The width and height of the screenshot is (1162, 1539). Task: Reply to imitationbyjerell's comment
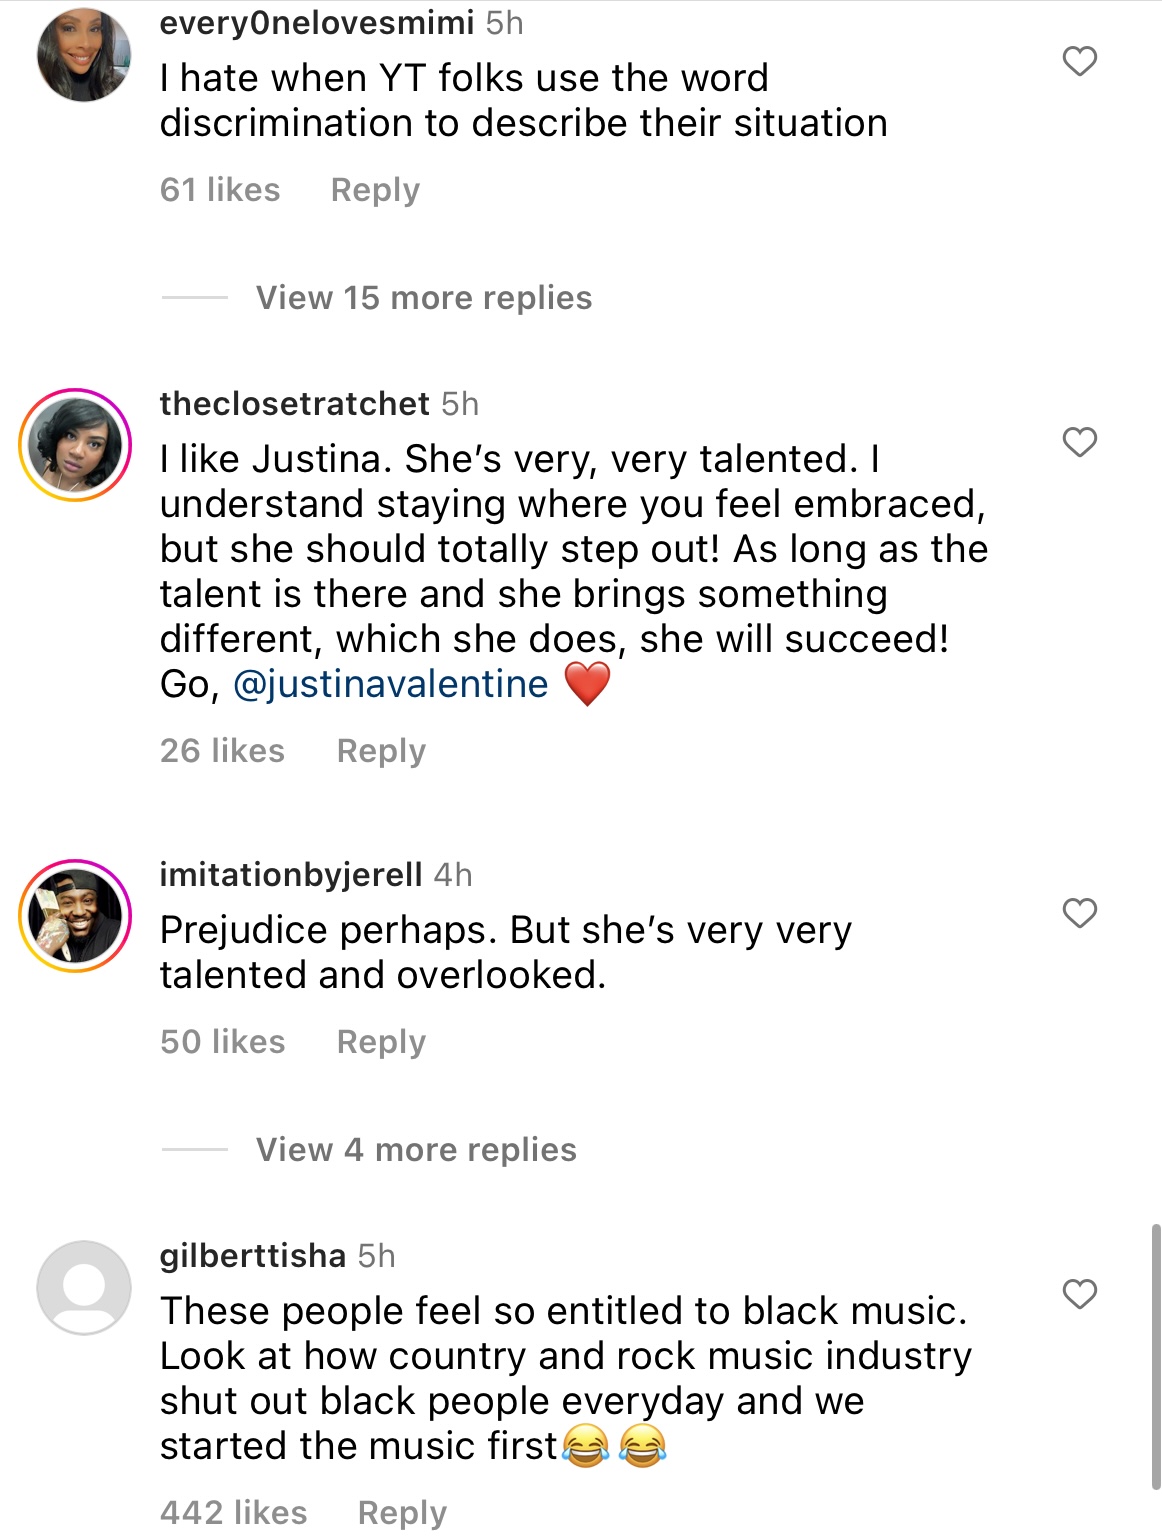pos(381,1042)
